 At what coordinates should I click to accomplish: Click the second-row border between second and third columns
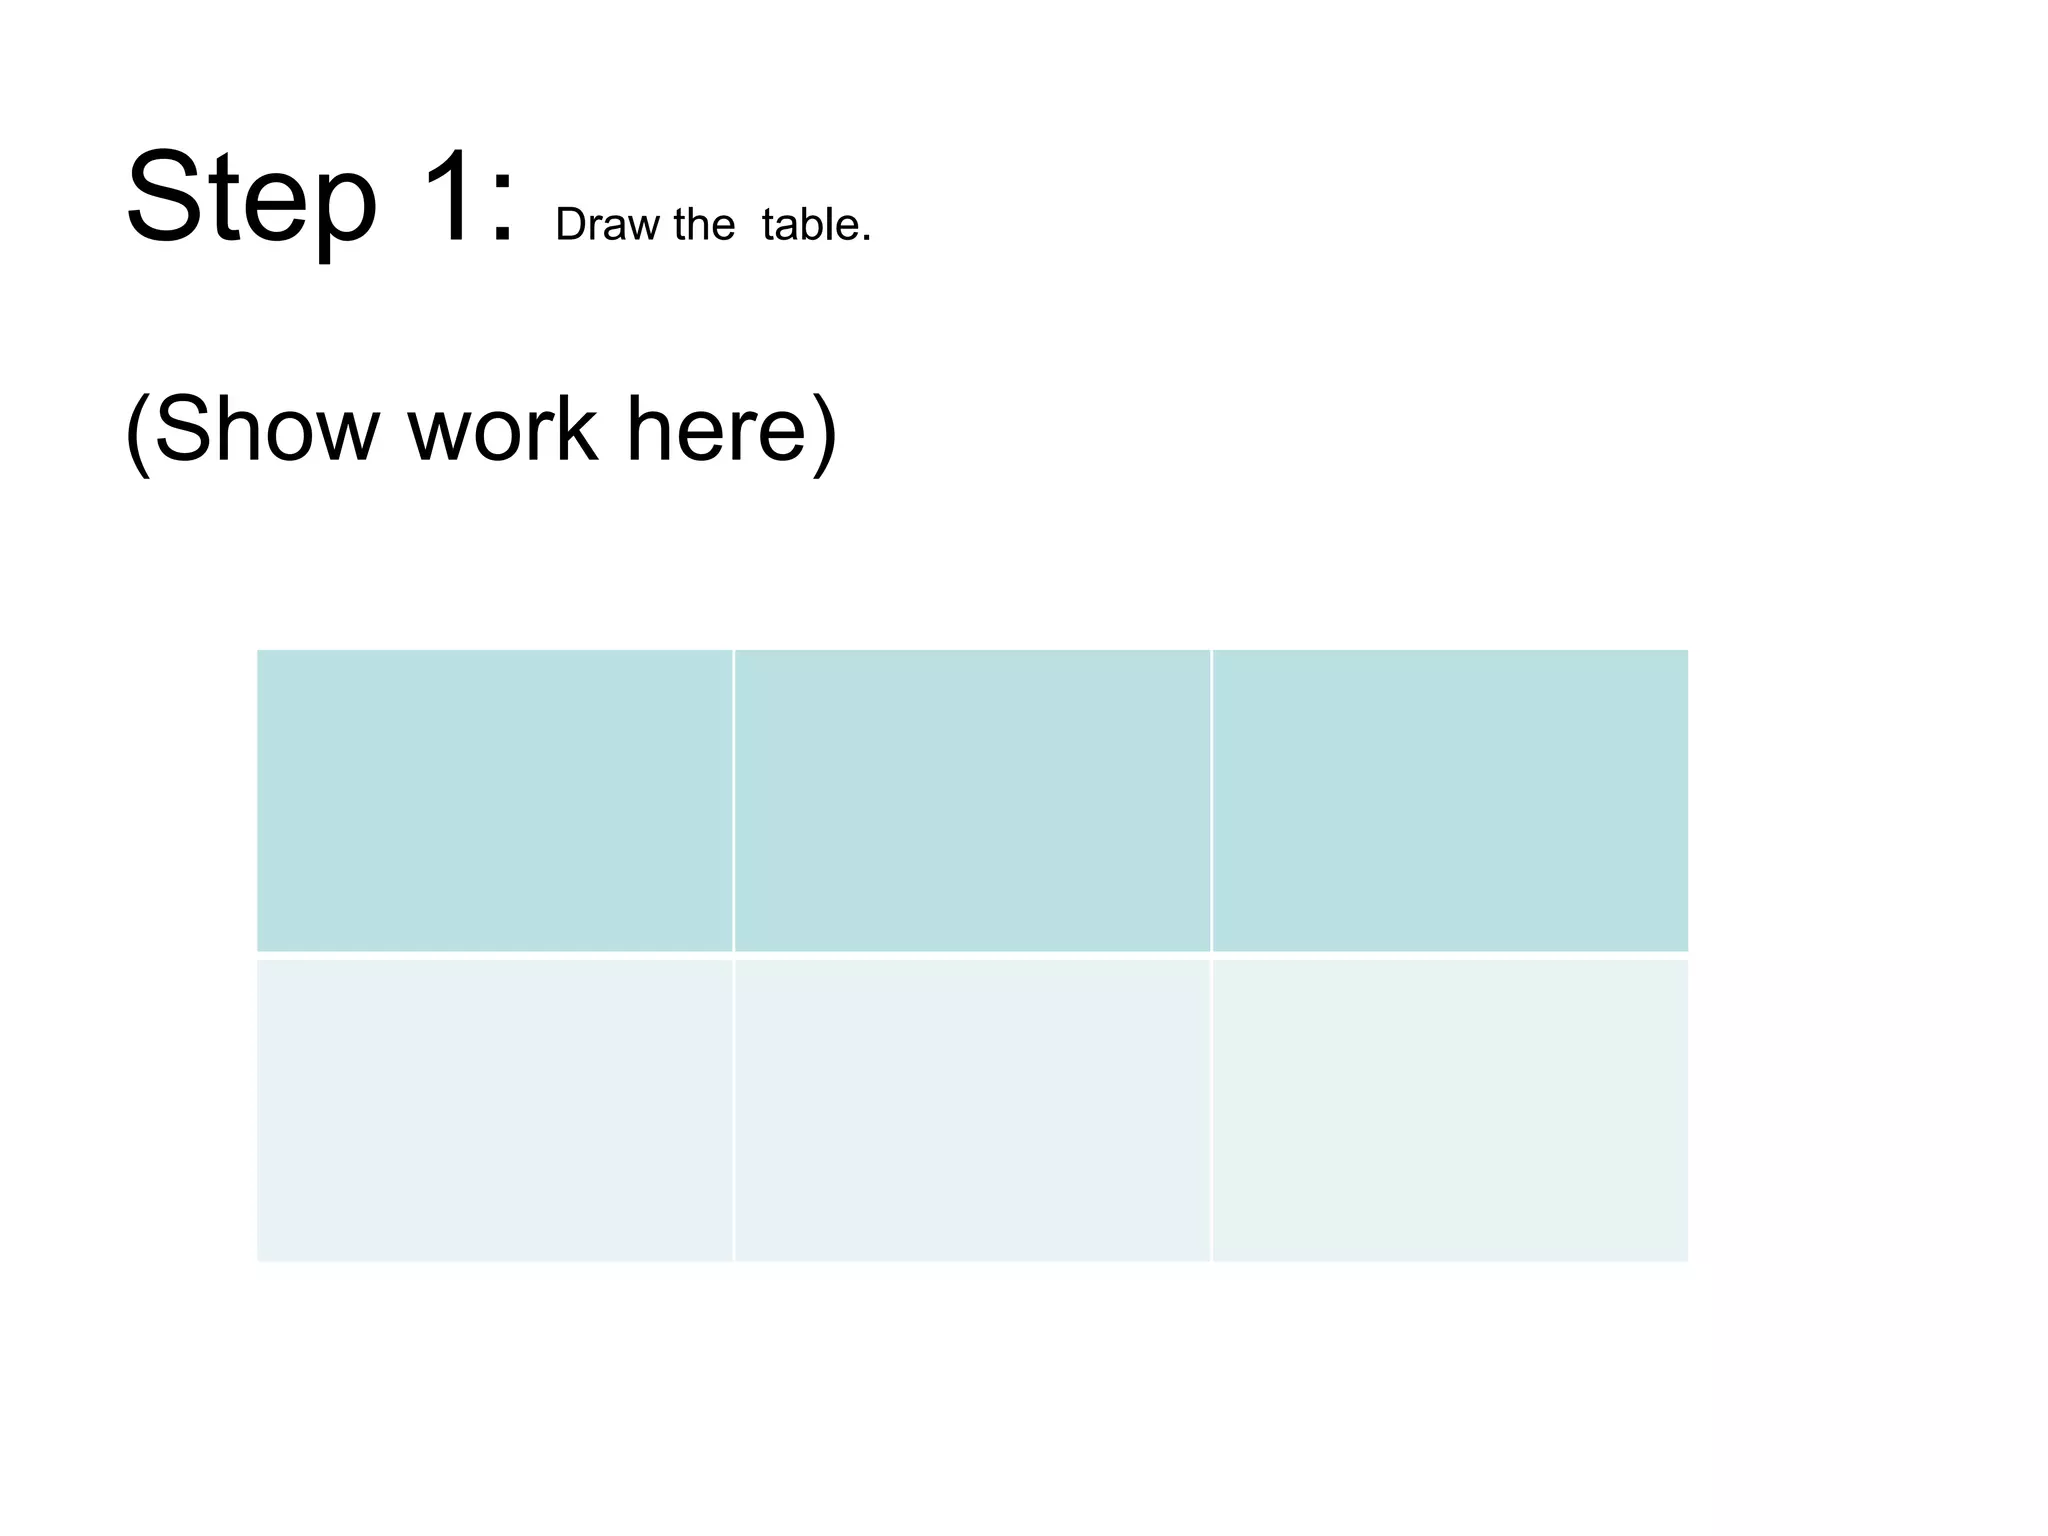coord(1212,1110)
